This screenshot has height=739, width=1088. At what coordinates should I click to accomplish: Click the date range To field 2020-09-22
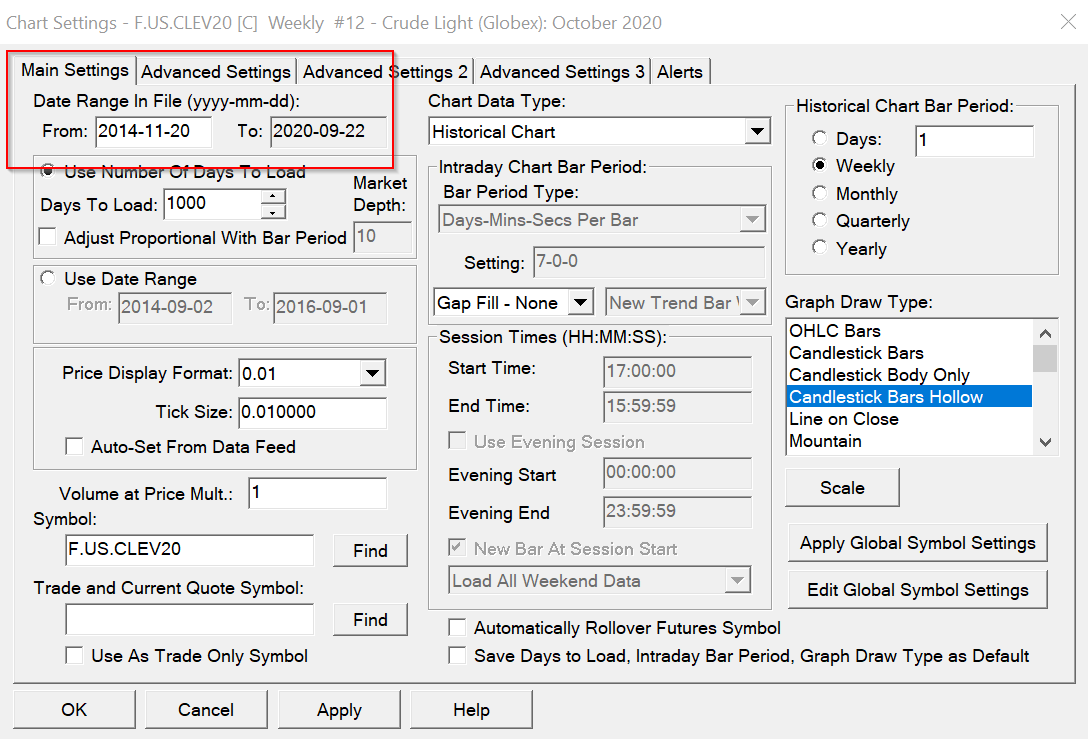tap(328, 131)
